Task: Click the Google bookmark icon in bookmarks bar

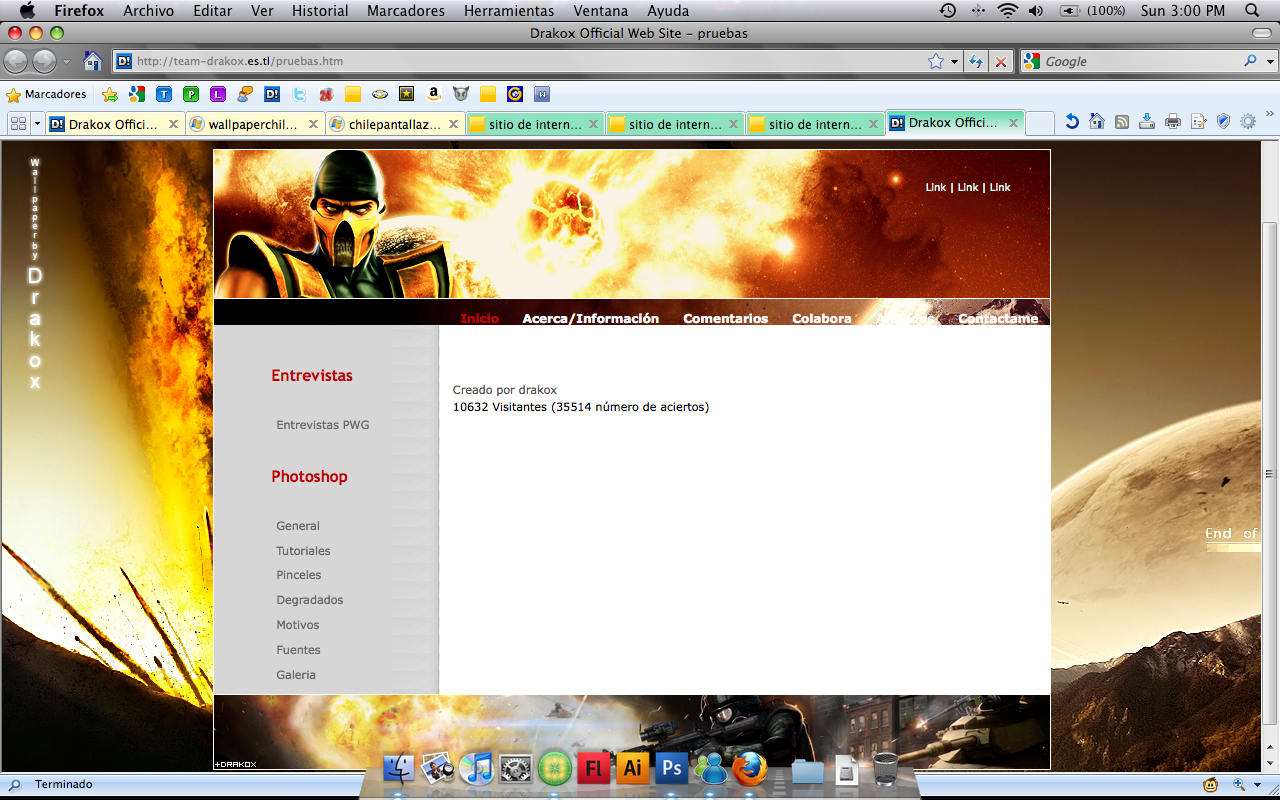Action: tap(137, 95)
